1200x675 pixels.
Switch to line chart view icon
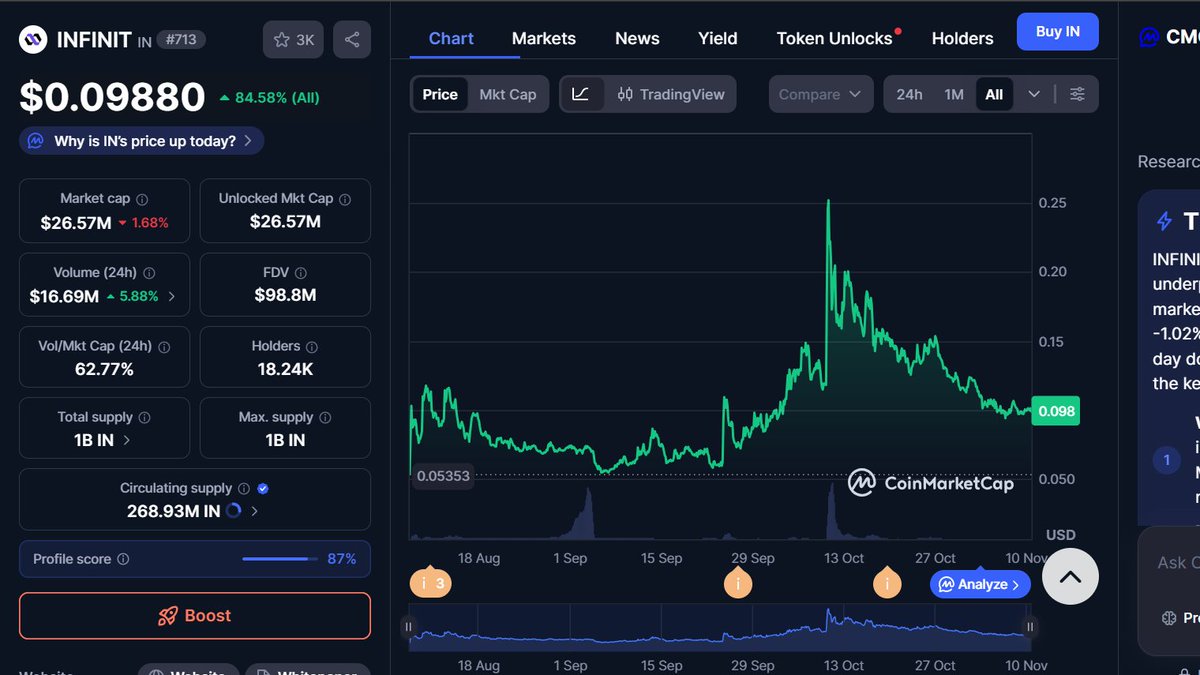point(580,94)
